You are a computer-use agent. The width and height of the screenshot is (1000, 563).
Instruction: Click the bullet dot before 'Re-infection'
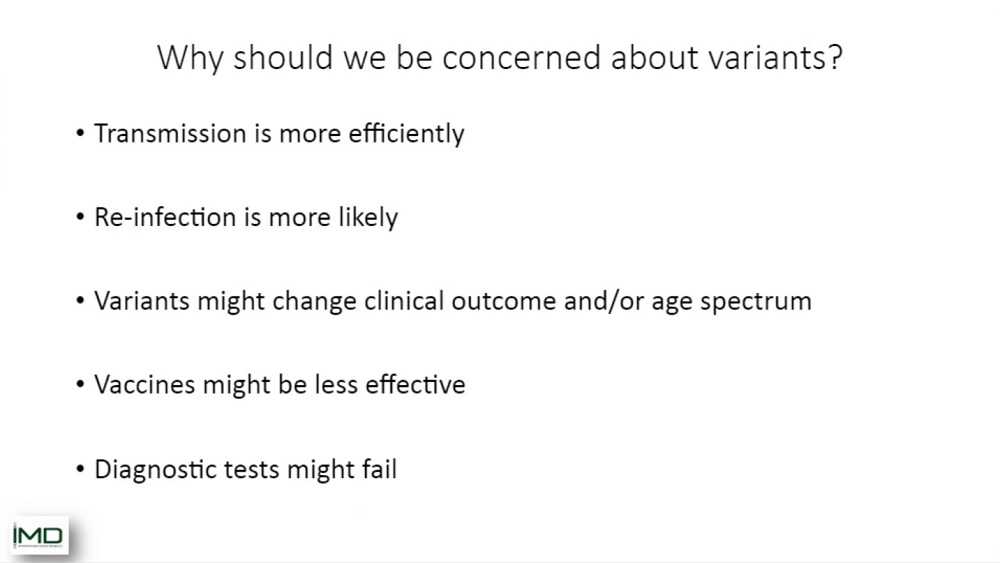pyautogui.click(x=80, y=217)
